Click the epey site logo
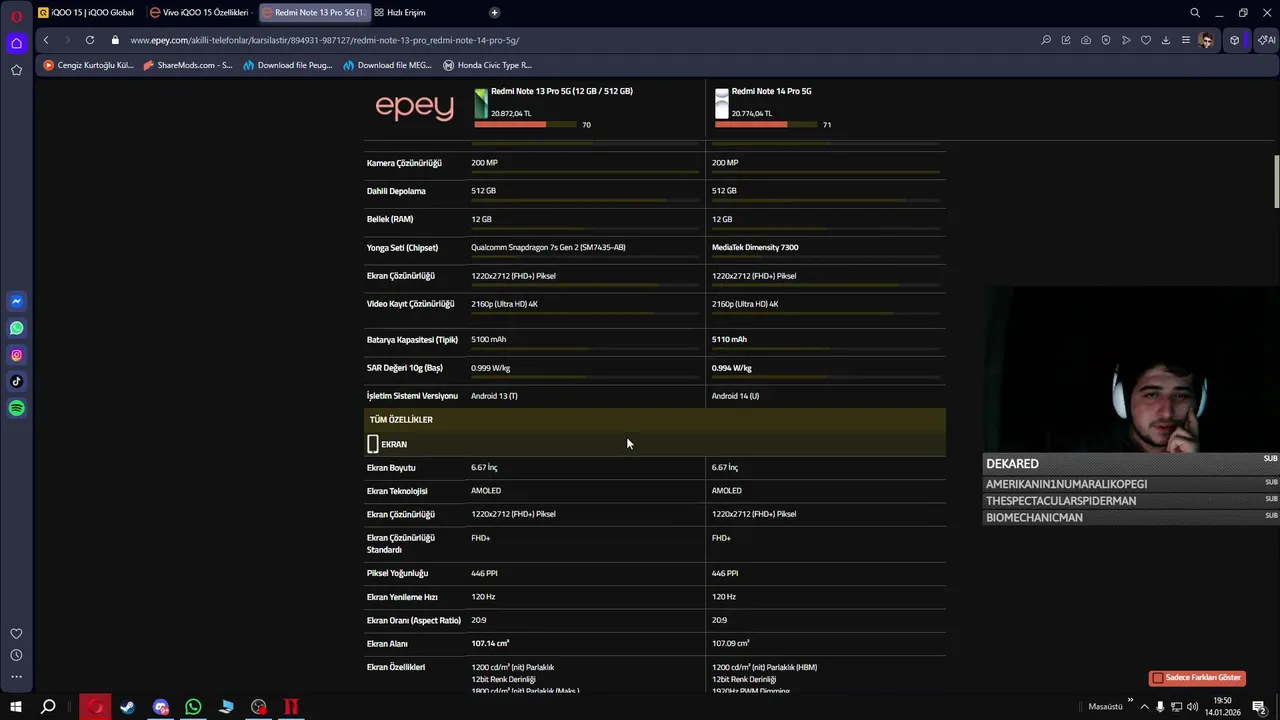The image size is (1280, 720). click(414, 106)
